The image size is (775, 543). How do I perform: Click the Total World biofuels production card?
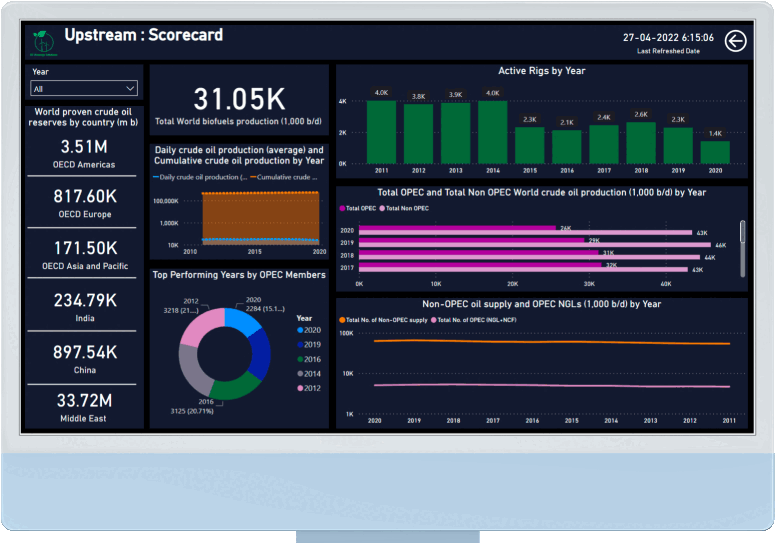tap(239, 106)
